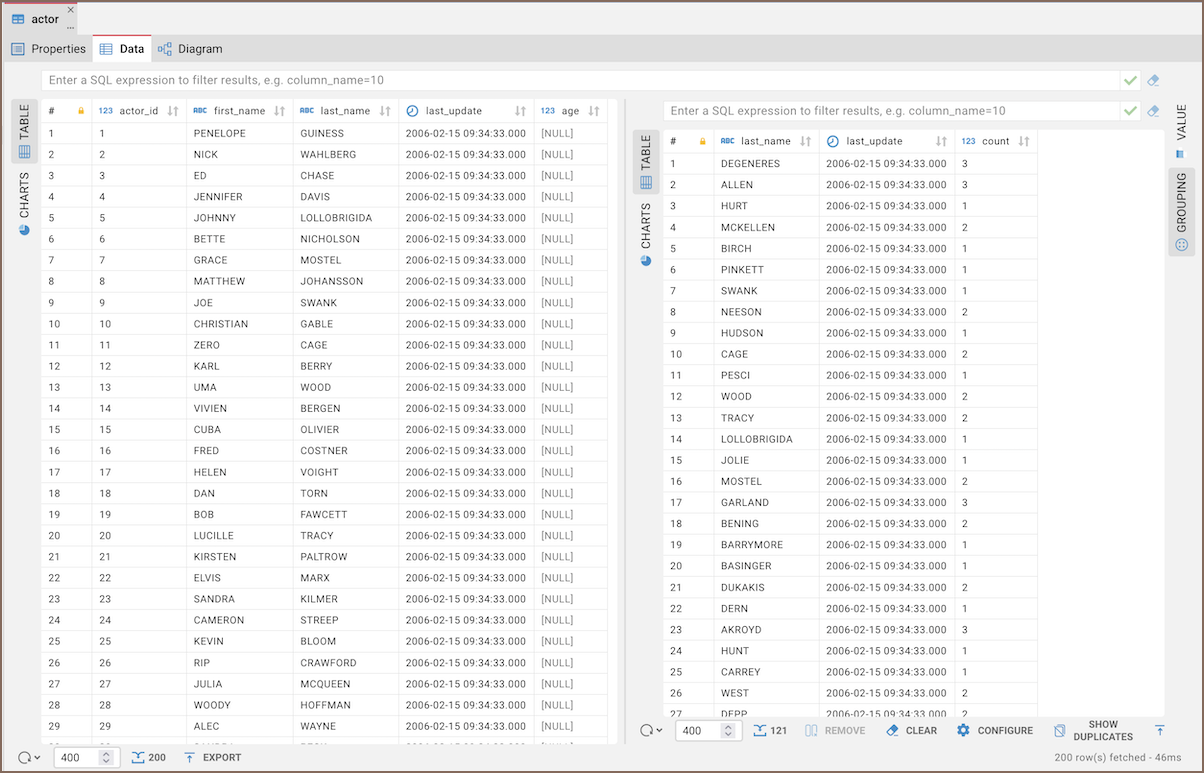Switch to the Properties tab

[x=48, y=49]
